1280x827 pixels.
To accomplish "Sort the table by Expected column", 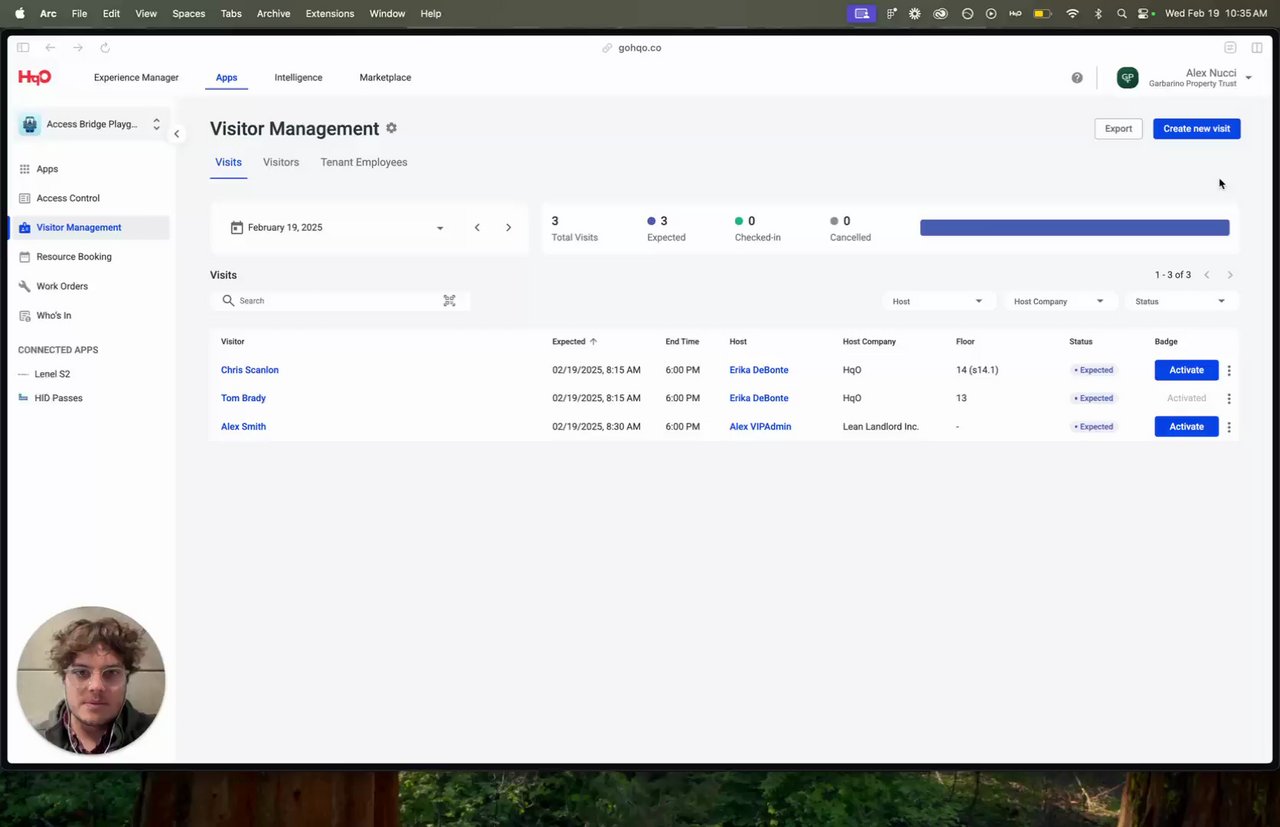I will point(575,342).
